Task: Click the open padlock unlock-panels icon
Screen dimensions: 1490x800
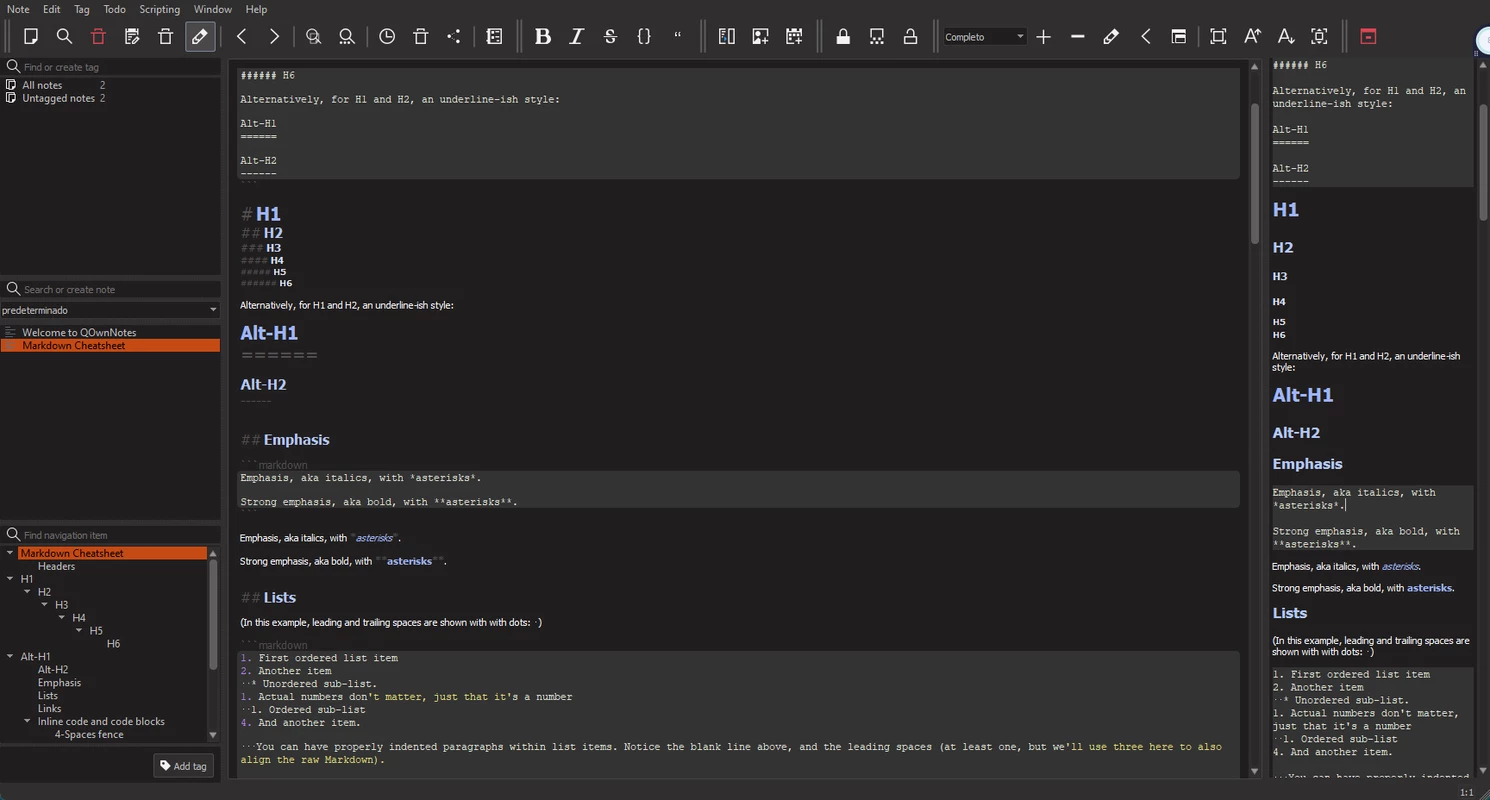Action: pyautogui.click(x=910, y=37)
